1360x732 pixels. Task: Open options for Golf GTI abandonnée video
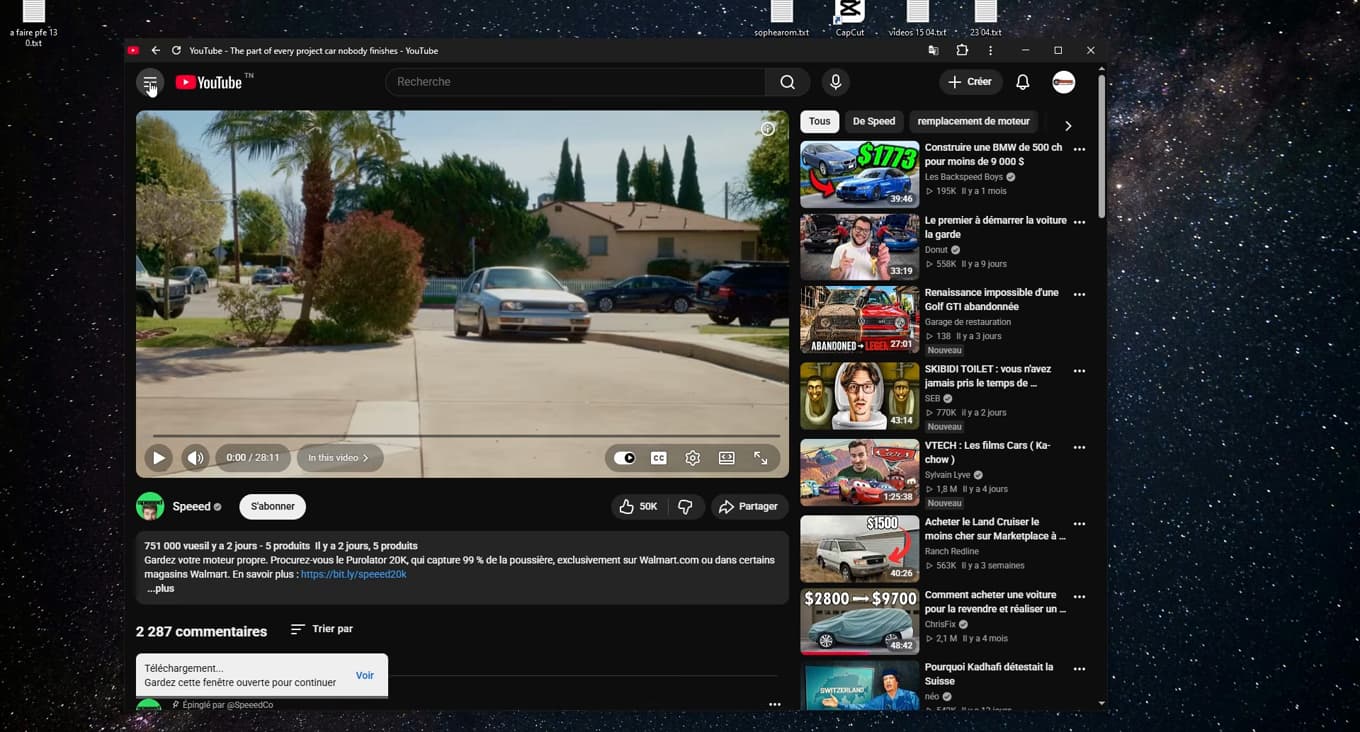pos(1080,294)
